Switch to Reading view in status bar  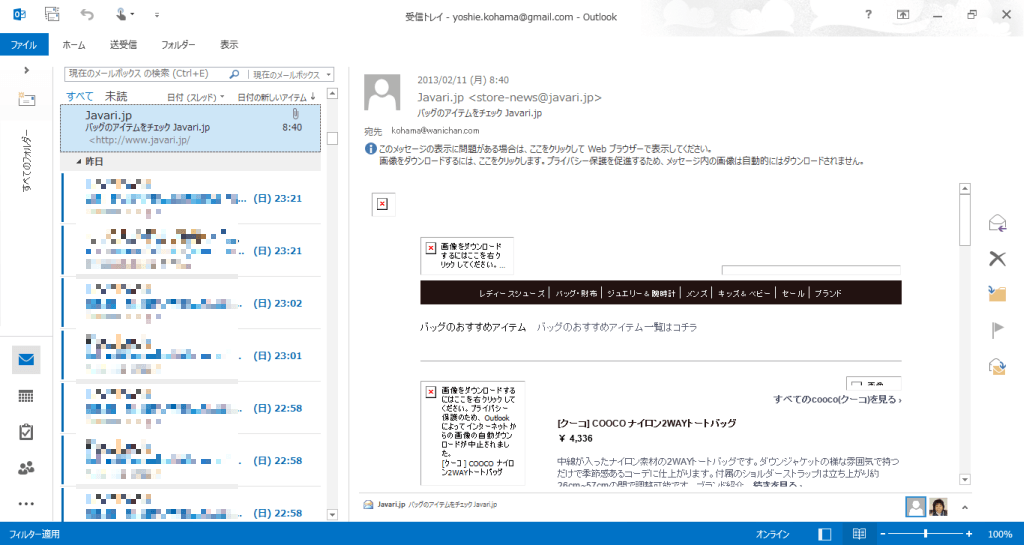pyautogui.click(x=859, y=534)
